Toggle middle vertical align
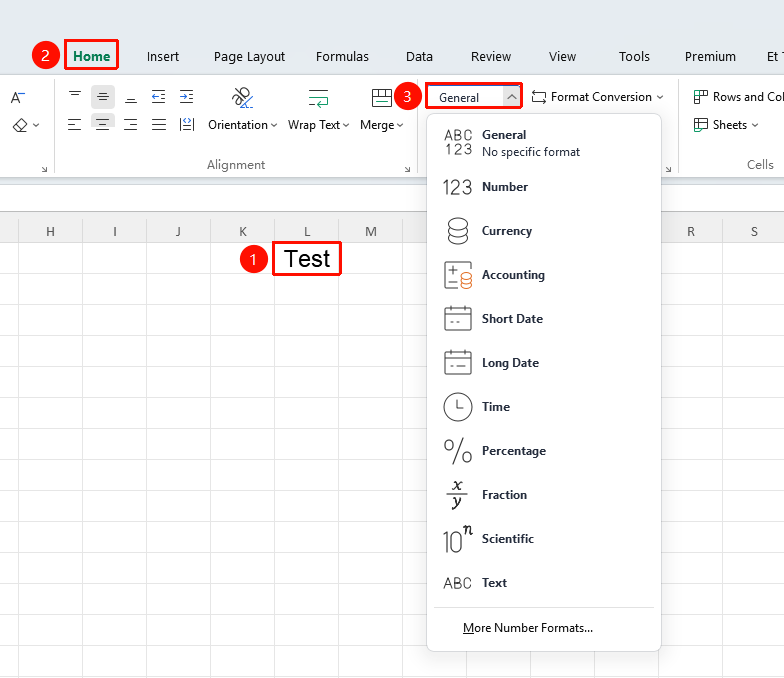This screenshot has height=678, width=784. pos(103,96)
